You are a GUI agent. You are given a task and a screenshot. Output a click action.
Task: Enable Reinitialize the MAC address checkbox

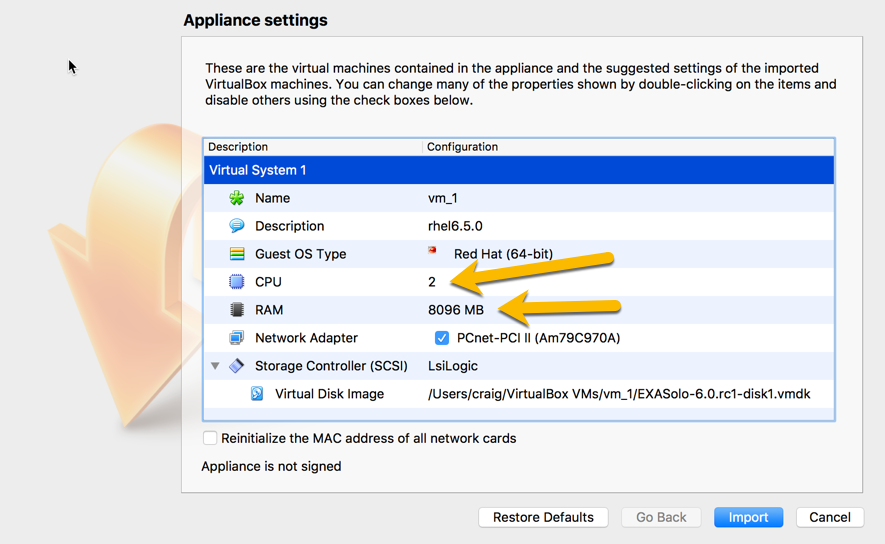pyautogui.click(x=210, y=438)
